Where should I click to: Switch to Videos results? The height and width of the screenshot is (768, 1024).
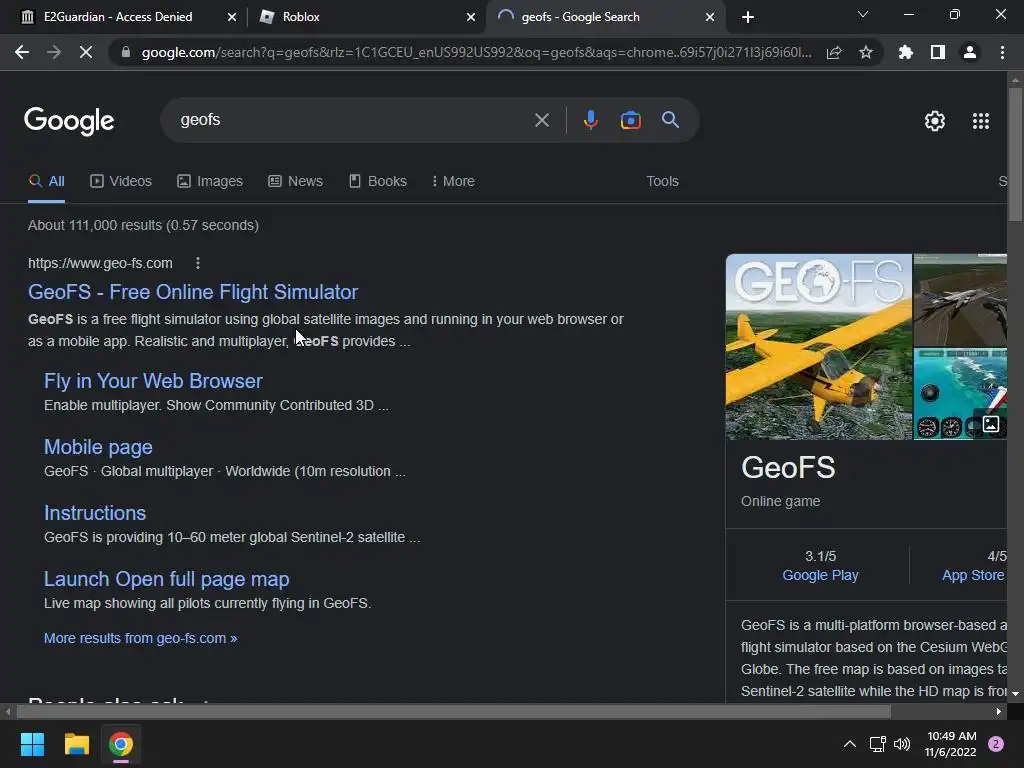[121, 182]
